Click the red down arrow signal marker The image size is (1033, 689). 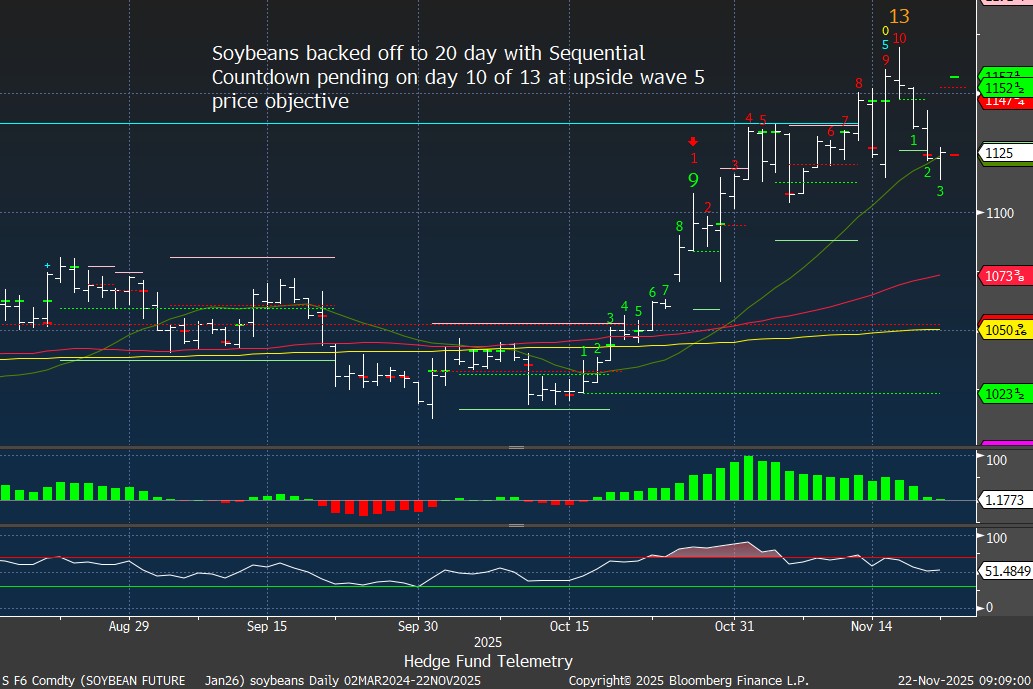(x=693, y=142)
